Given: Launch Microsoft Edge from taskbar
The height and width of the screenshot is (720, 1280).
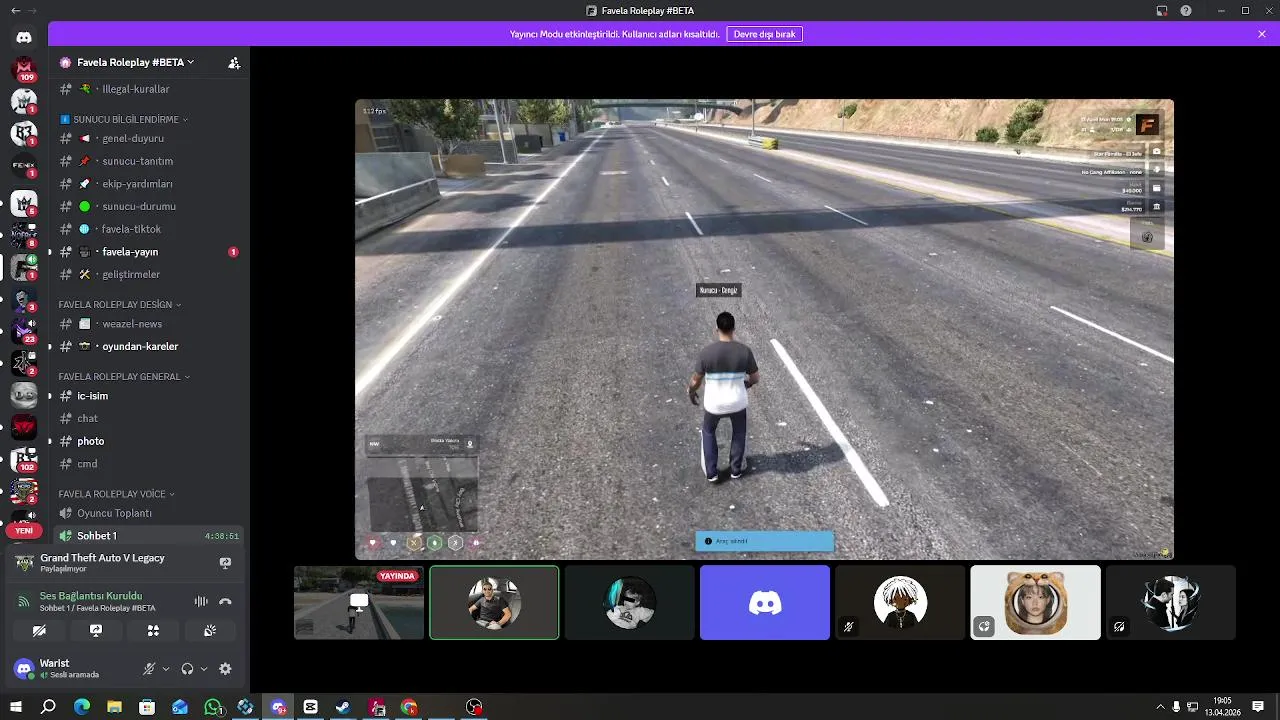Looking at the screenshot, I should point(82,707).
